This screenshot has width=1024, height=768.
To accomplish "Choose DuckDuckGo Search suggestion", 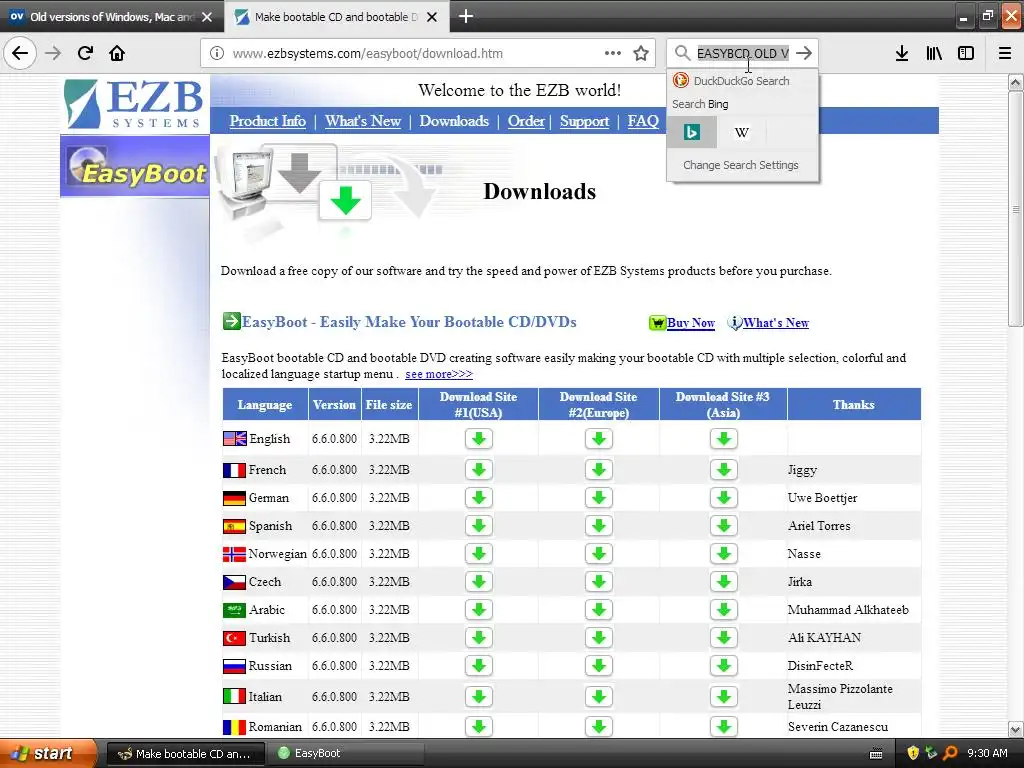I will [742, 81].
